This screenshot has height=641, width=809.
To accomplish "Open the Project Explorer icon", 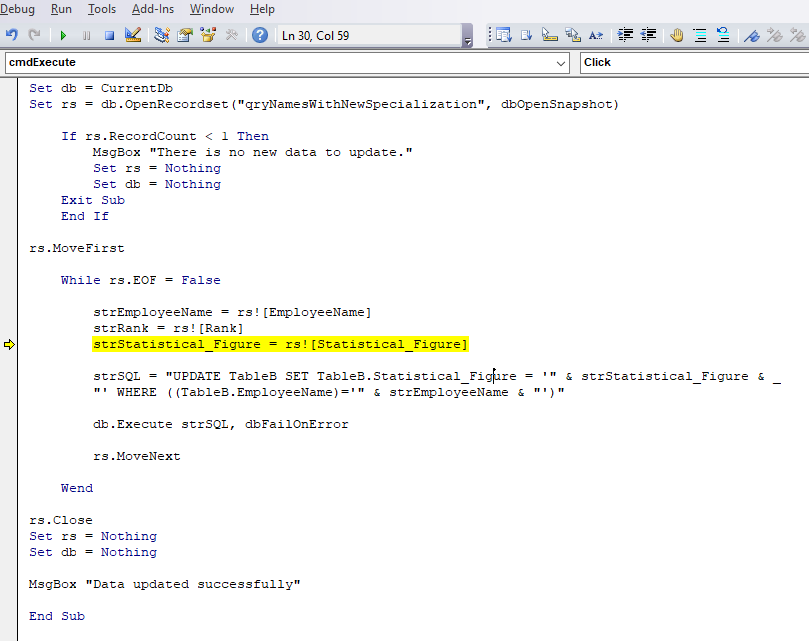I will [x=162, y=35].
